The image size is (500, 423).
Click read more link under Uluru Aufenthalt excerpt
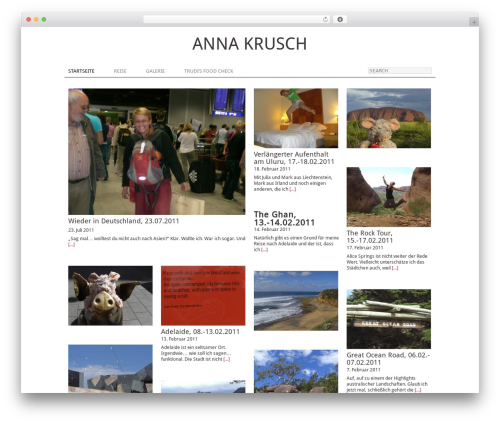coord(292,189)
